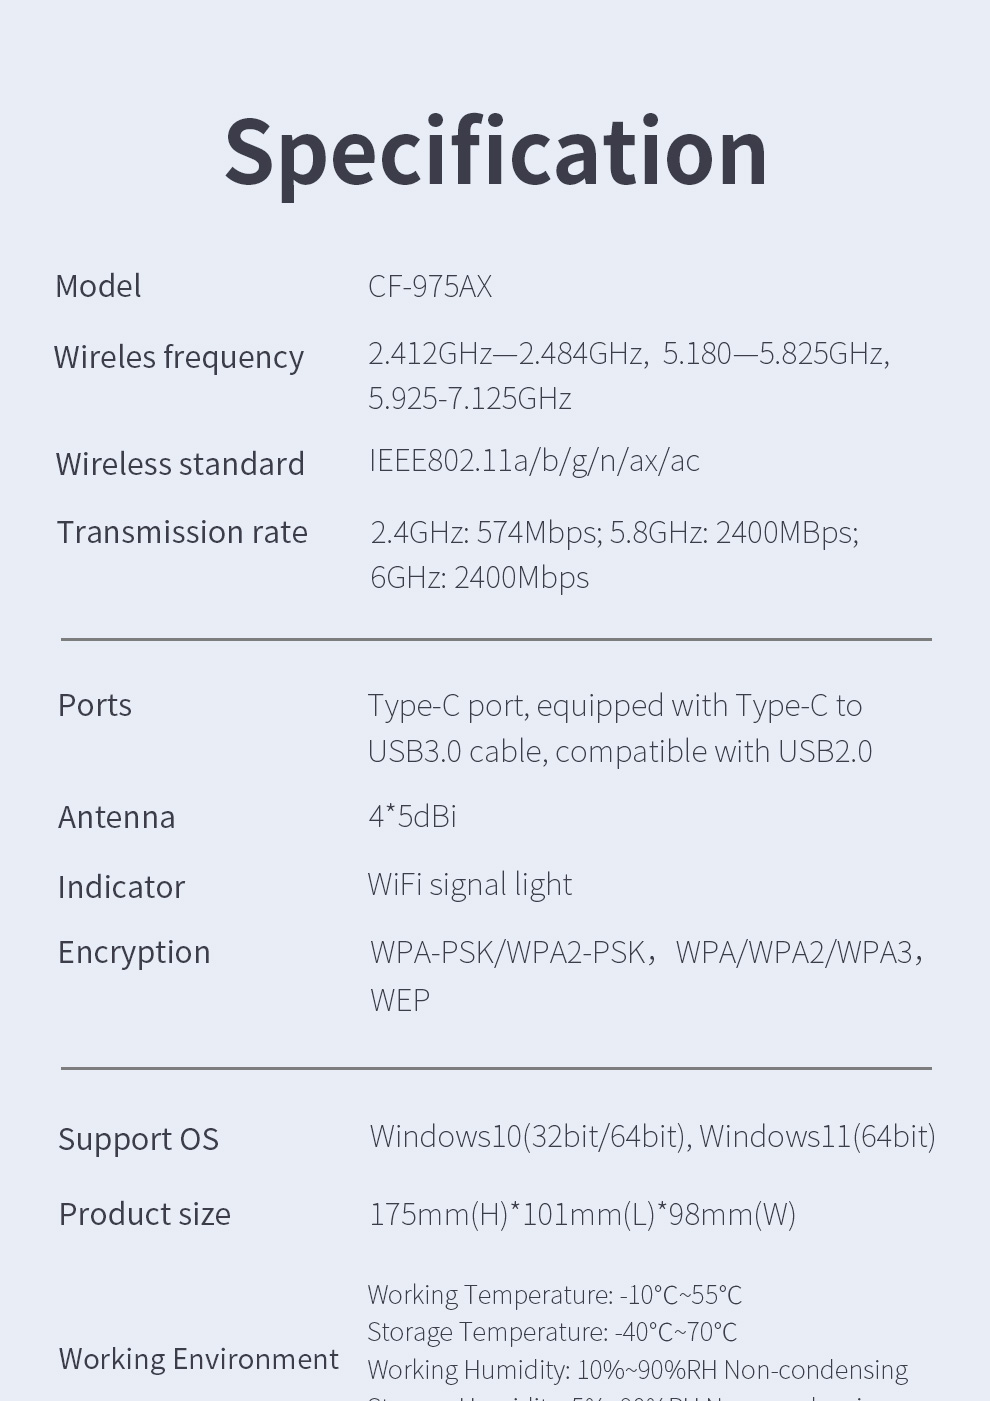Click the Encryption label
This screenshot has height=1401, width=990.
[x=134, y=952]
